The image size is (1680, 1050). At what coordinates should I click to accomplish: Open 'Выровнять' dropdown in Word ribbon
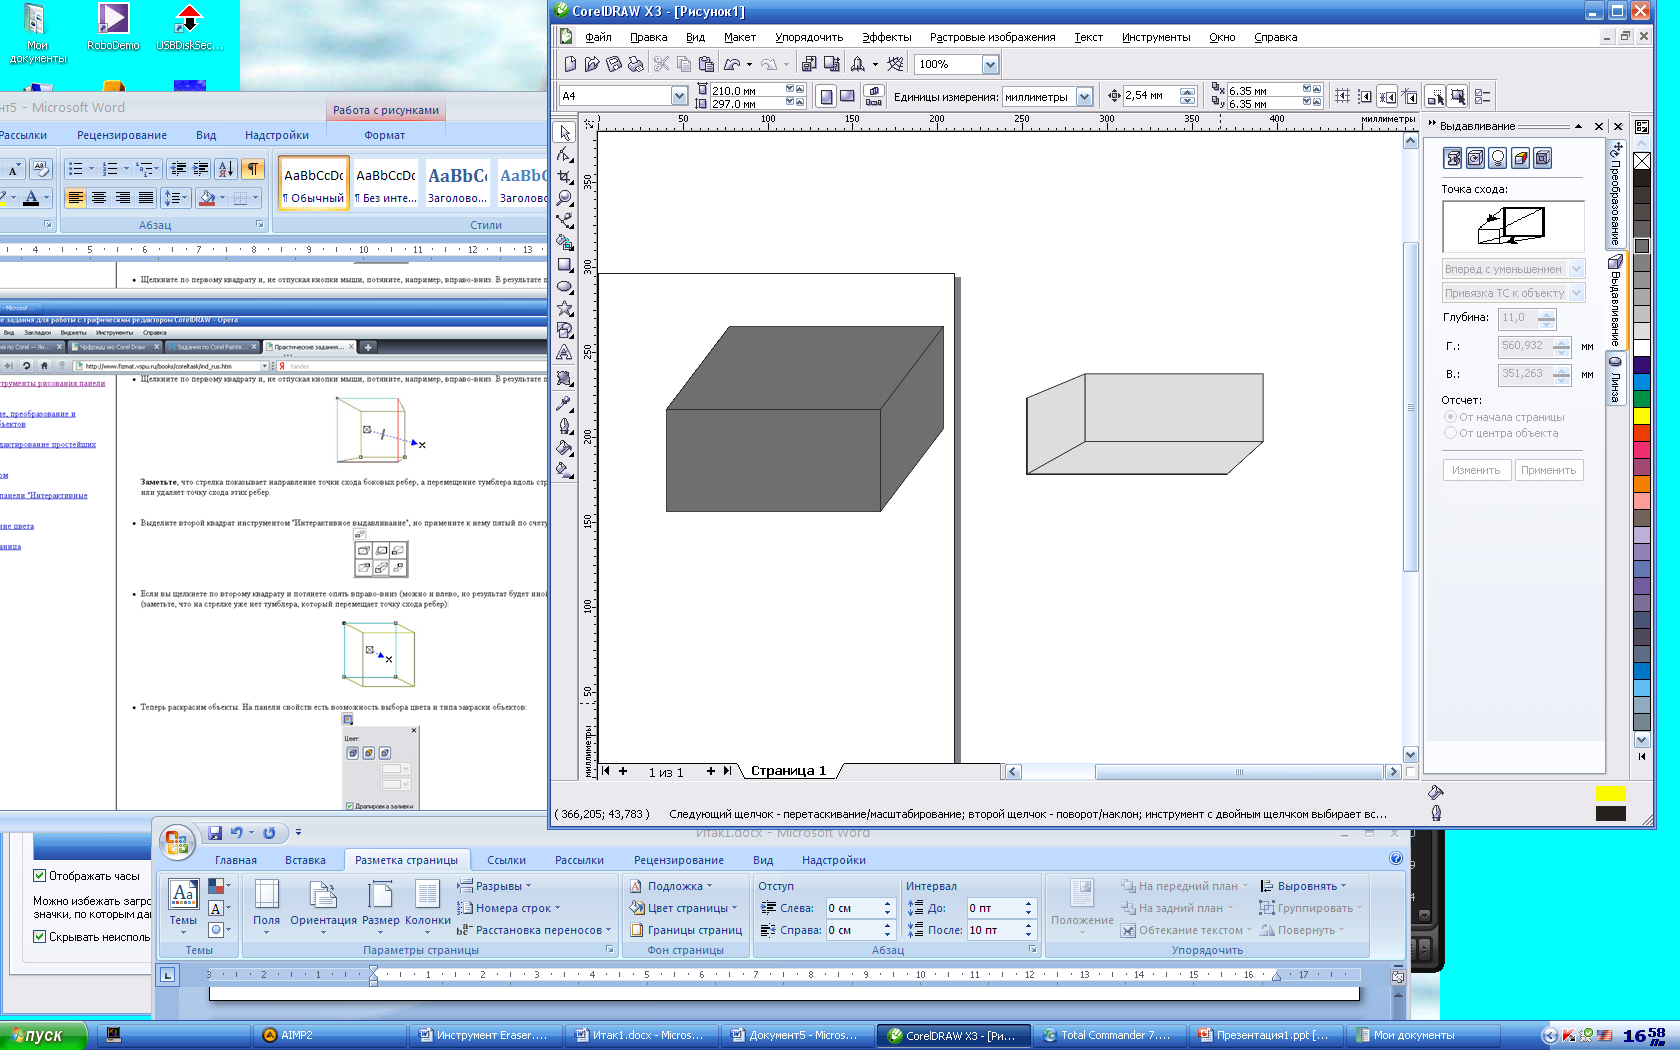1304,886
